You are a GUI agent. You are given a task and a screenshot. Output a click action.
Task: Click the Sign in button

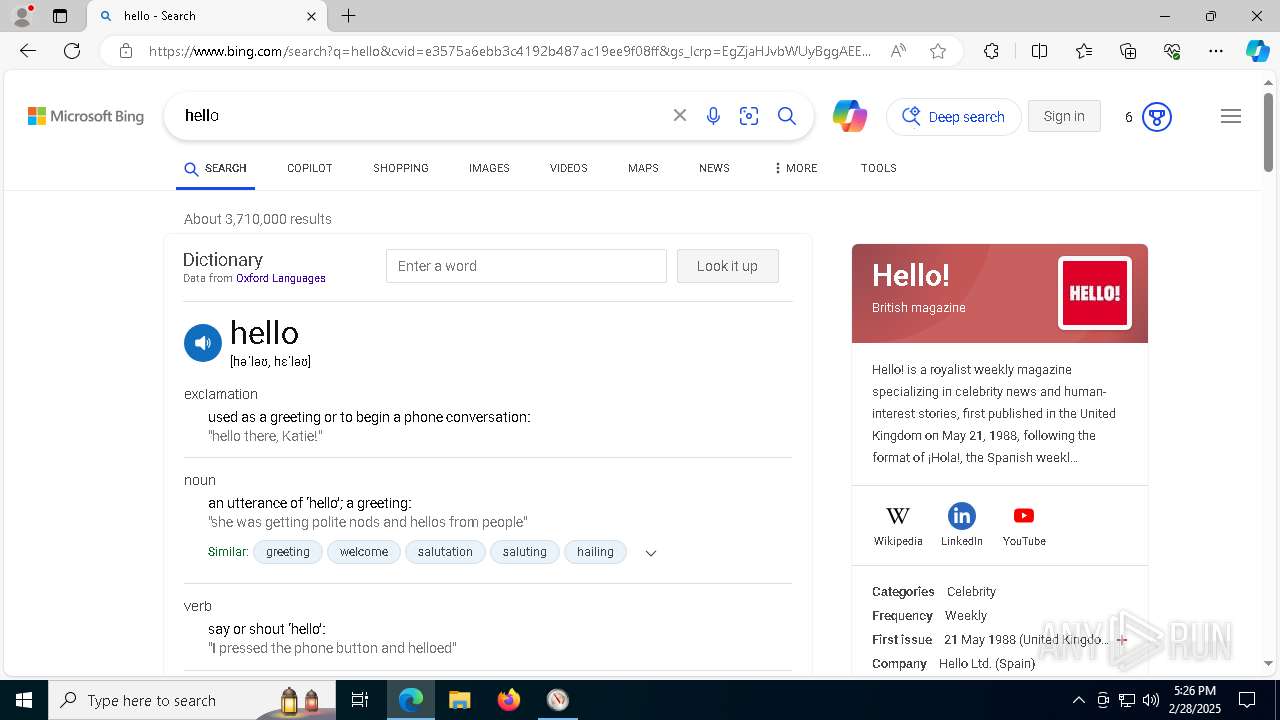(1064, 116)
